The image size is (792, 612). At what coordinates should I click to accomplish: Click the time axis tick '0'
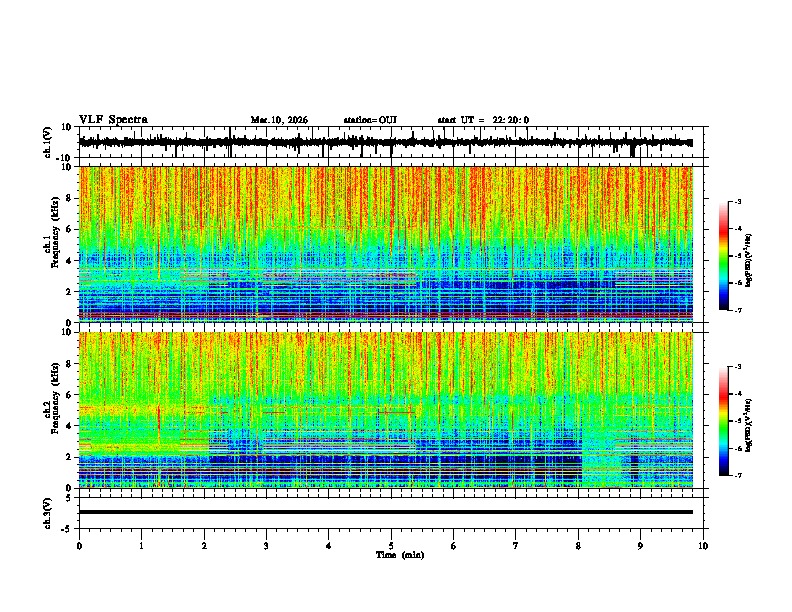click(79, 546)
